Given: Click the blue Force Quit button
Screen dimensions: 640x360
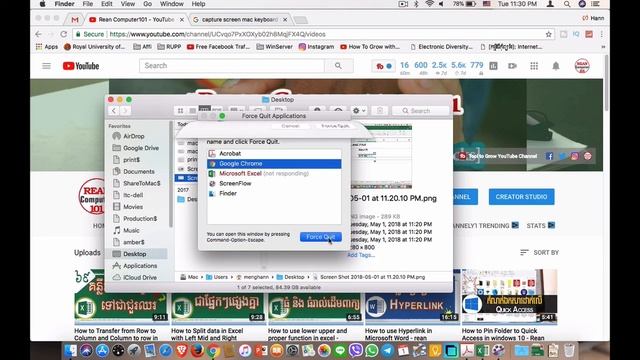Looking at the screenshot, I should click(321, 237).
